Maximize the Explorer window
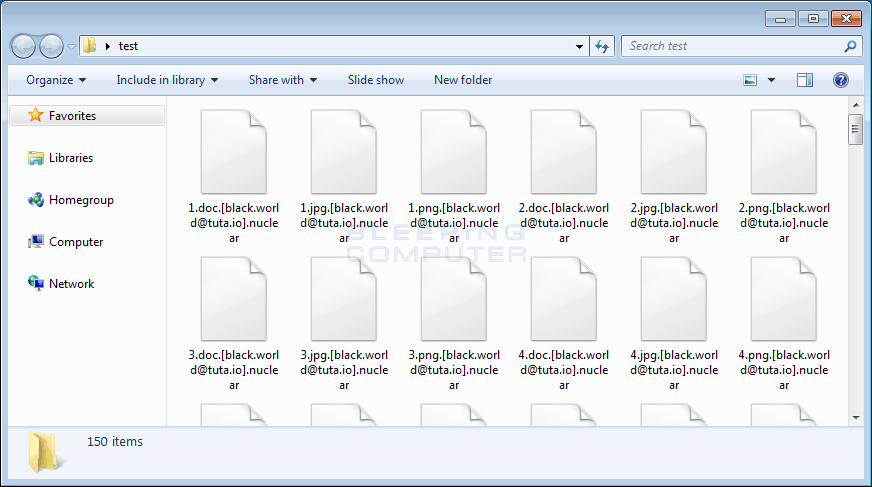Image resolution: width=872 pixels, height=487 pixels. click(x=813, y=19)
